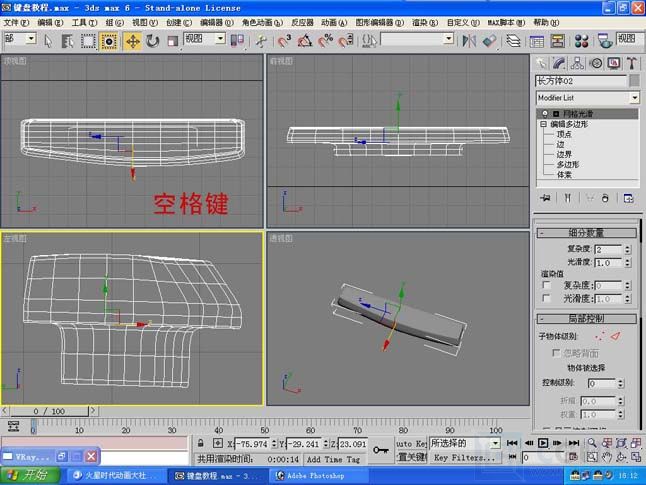Open the Align tool

(489, 41)
